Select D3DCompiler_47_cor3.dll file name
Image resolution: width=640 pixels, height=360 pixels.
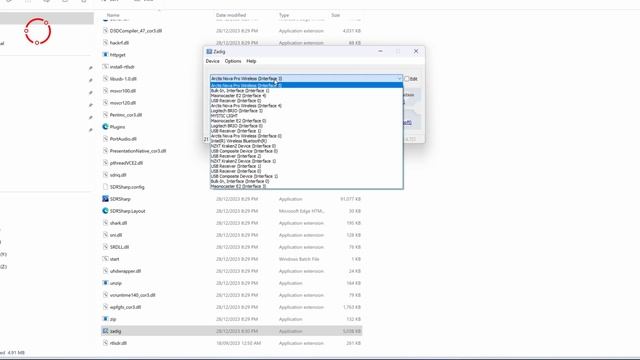(x=136, y=31)
